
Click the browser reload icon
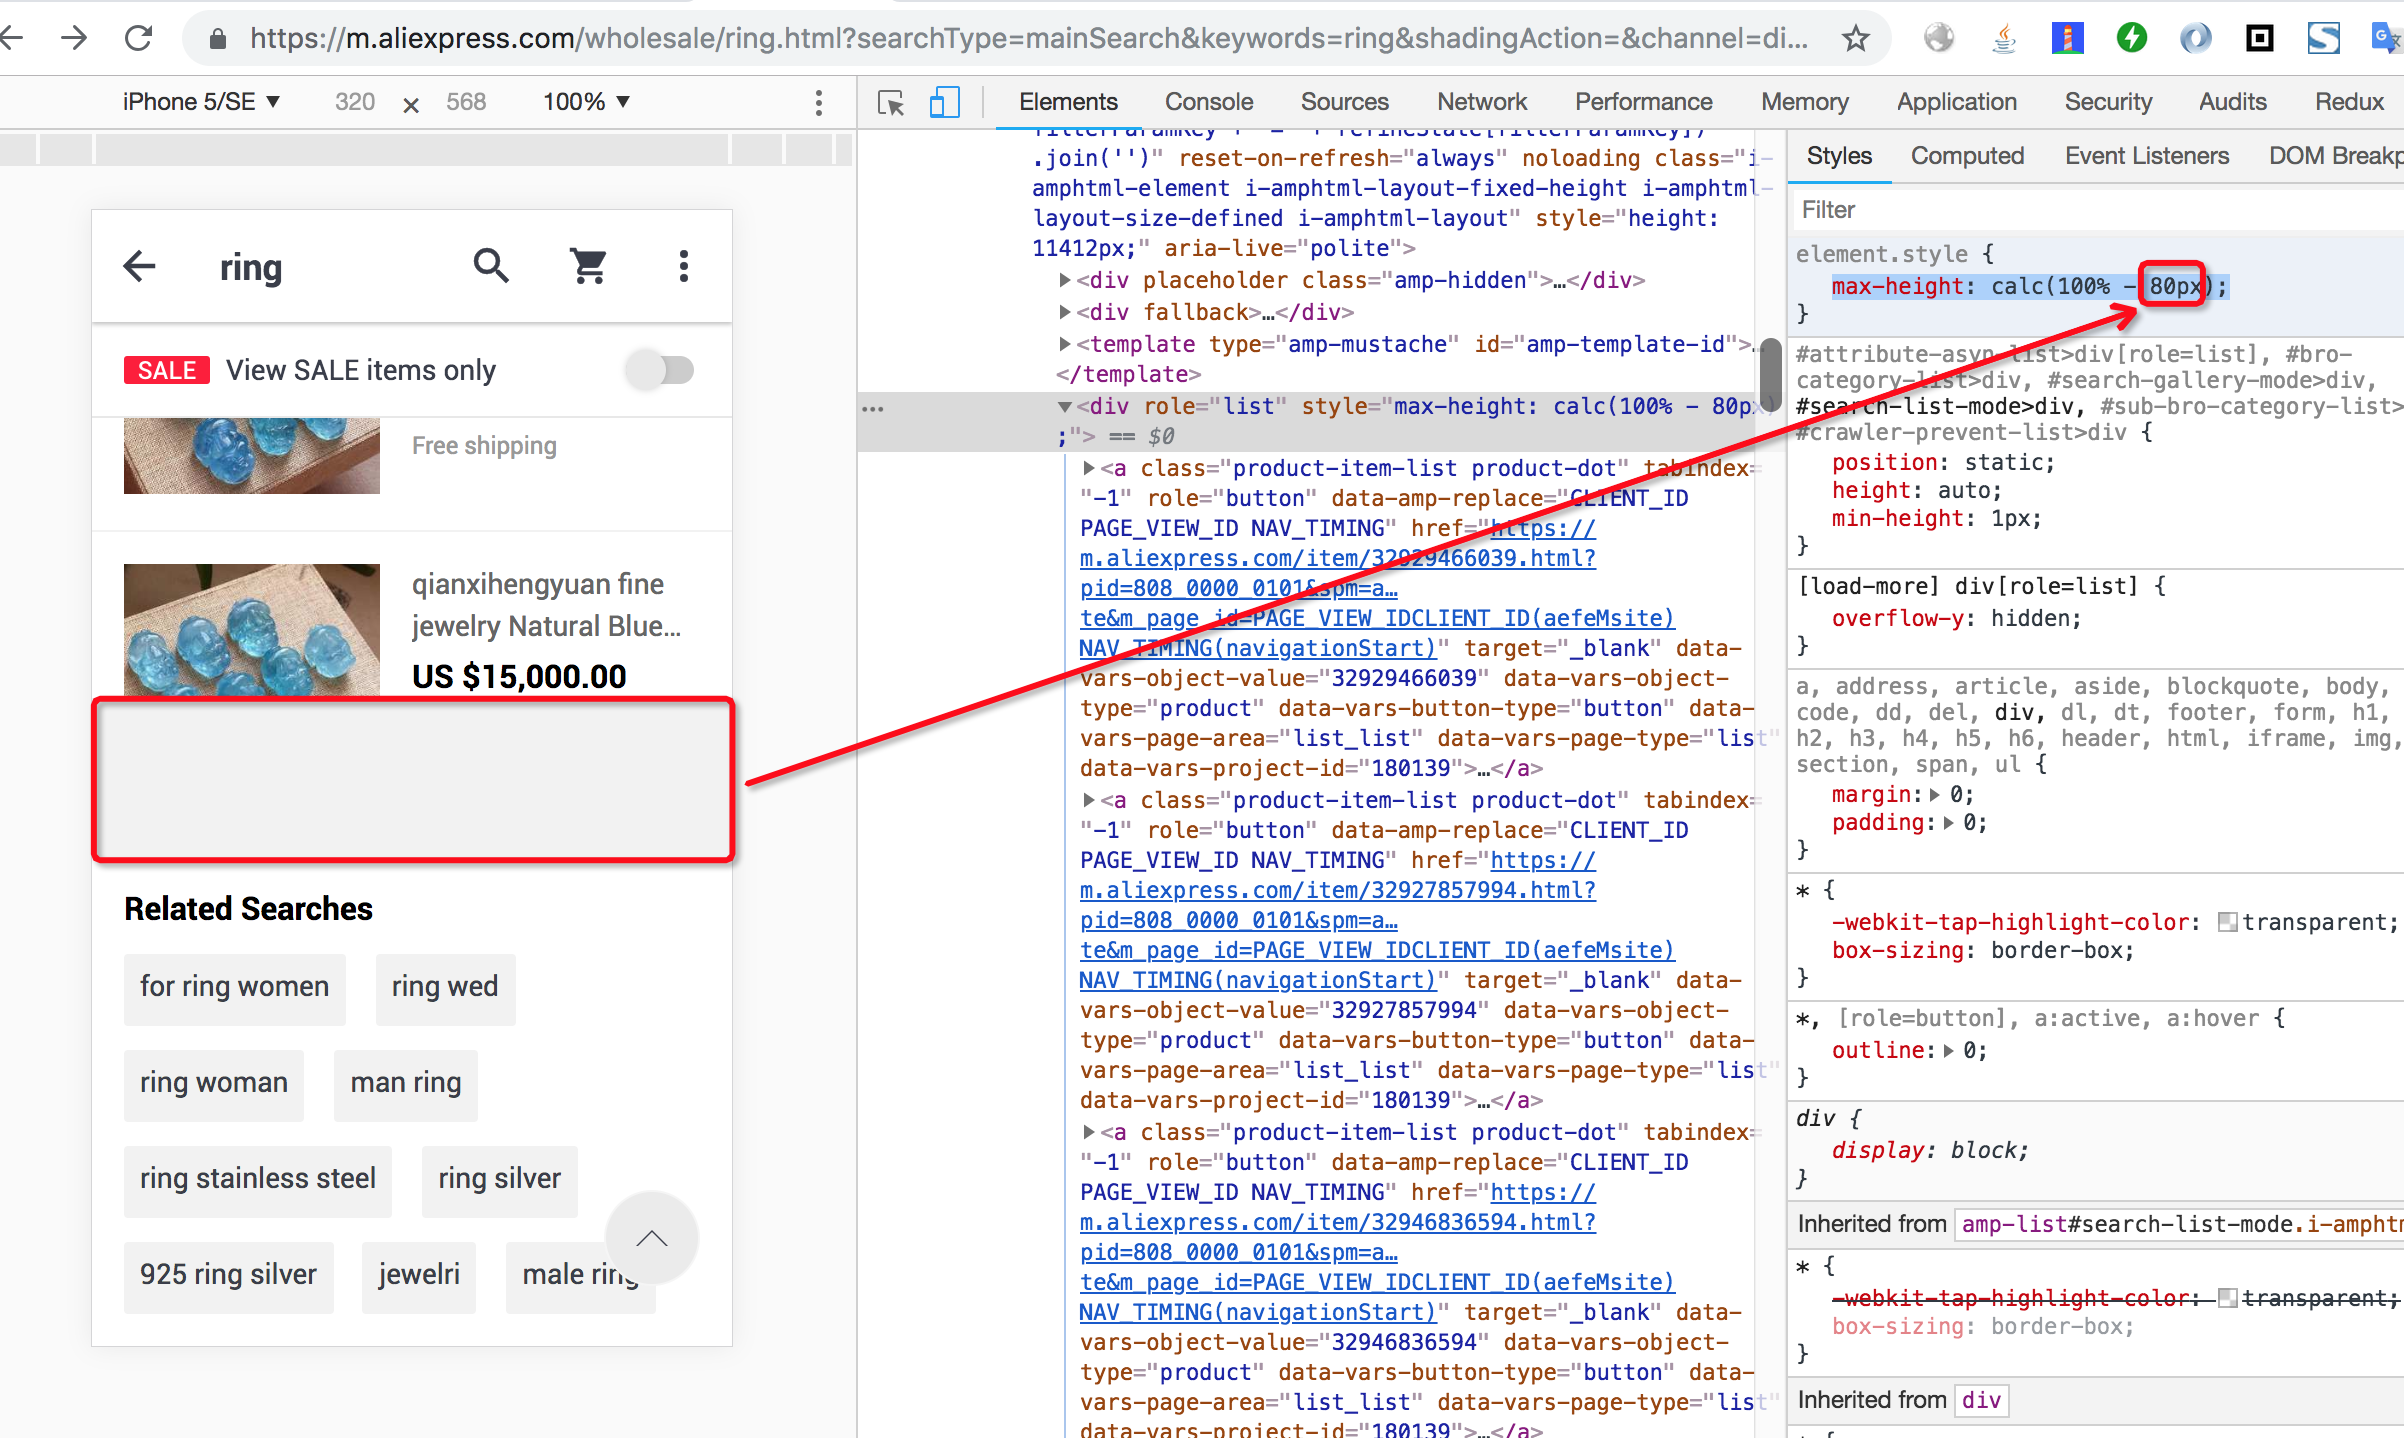(138, 38)
